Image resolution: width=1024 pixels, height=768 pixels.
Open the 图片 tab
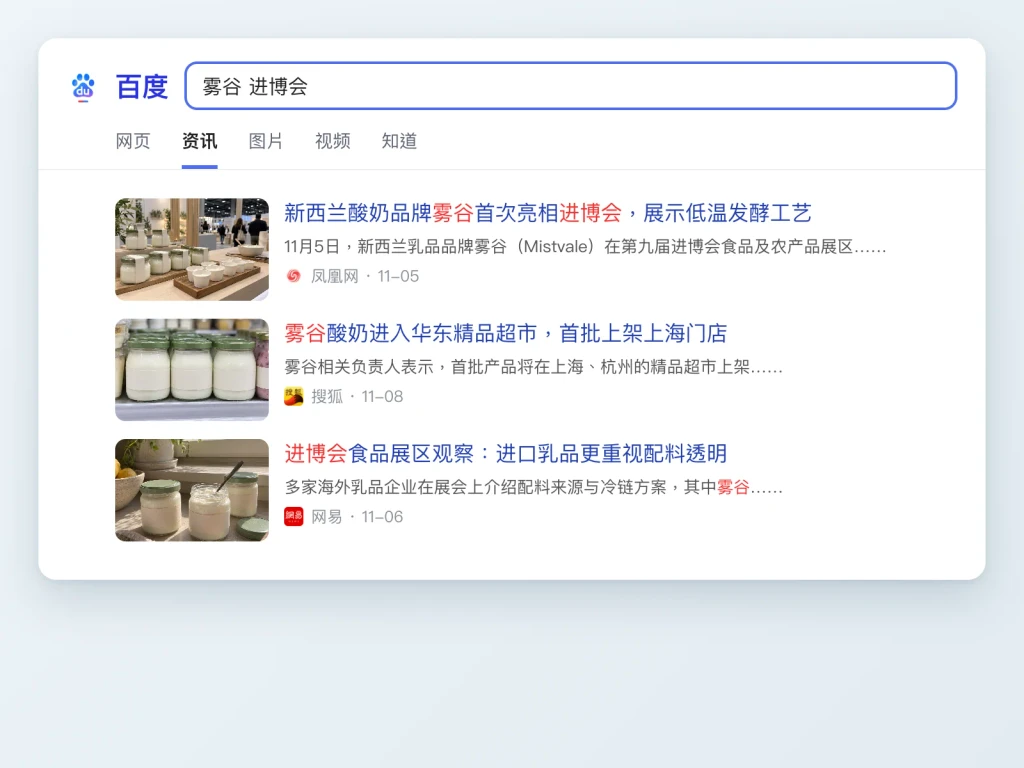266,141
